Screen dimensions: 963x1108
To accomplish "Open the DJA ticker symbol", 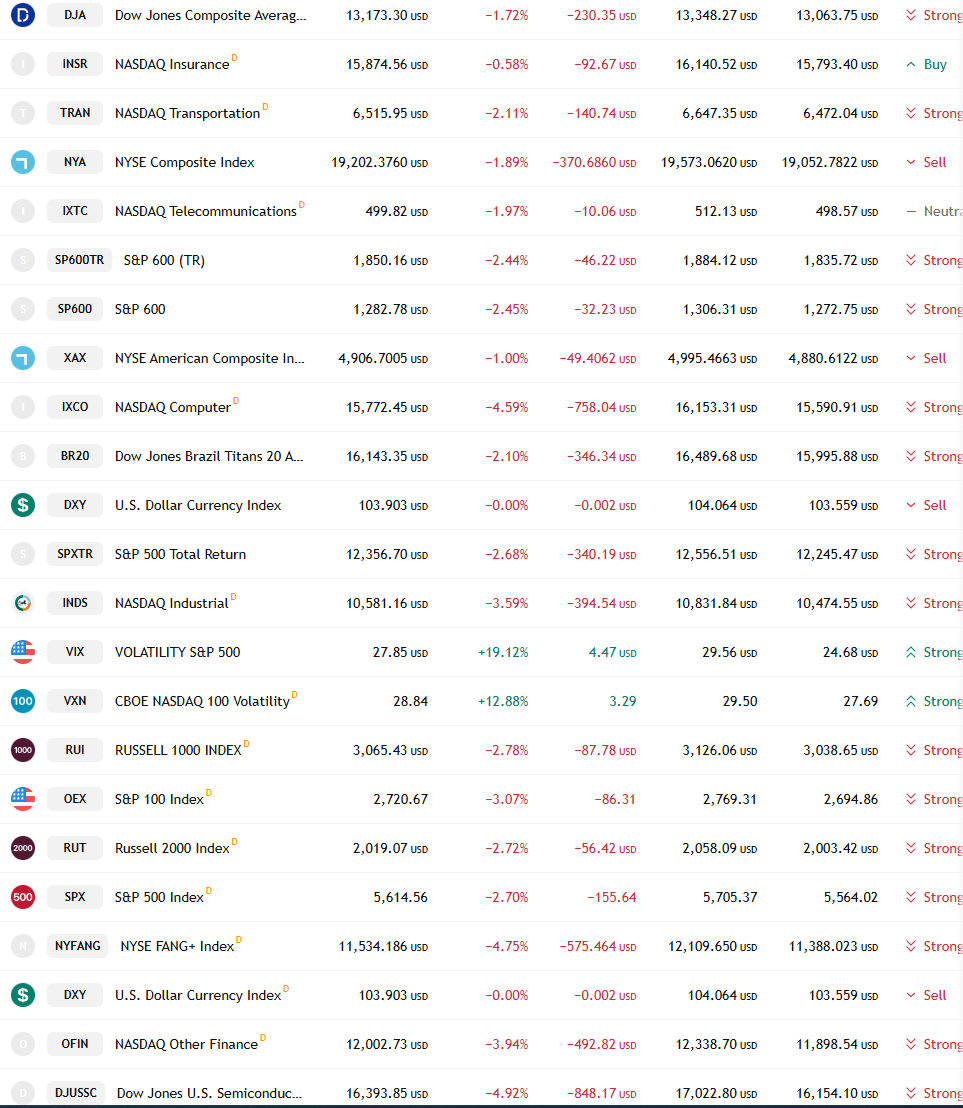I will 75,15.
